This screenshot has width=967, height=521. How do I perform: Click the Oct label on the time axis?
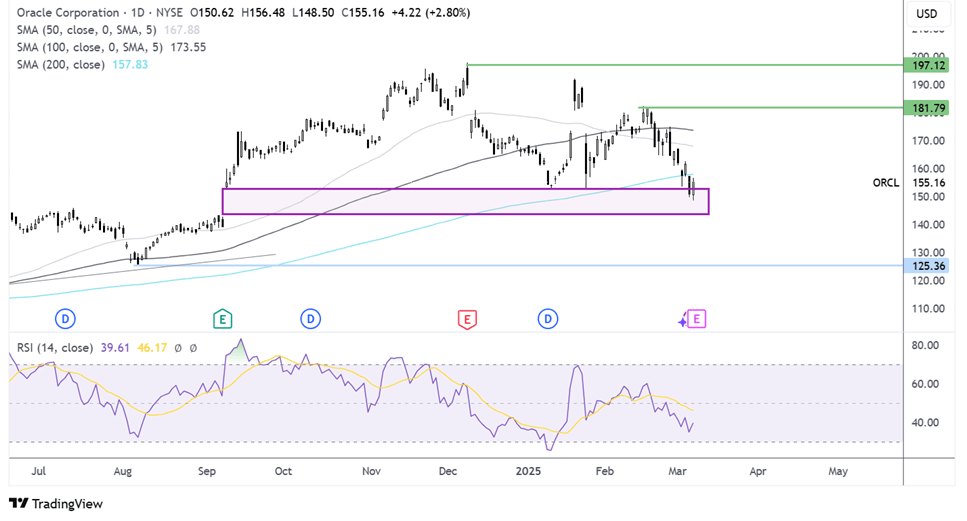point(283,471)
